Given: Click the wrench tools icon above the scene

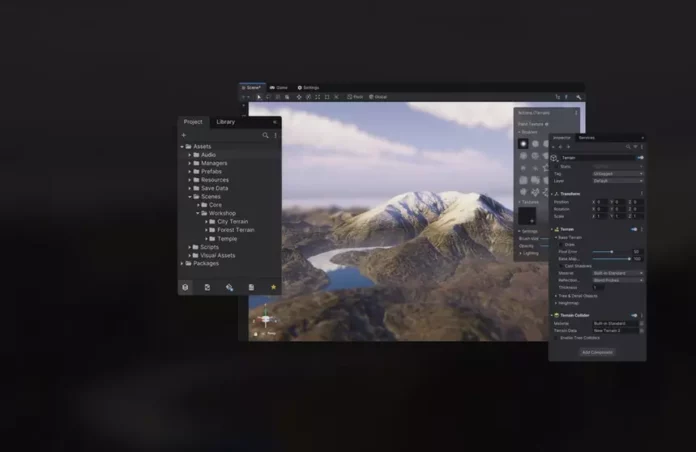Looking at the screenshot, I should [x=579, y=97].
